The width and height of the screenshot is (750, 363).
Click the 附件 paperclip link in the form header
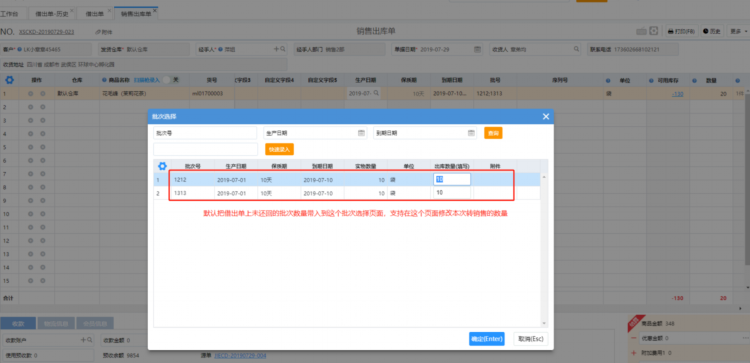tap(104, 32)
